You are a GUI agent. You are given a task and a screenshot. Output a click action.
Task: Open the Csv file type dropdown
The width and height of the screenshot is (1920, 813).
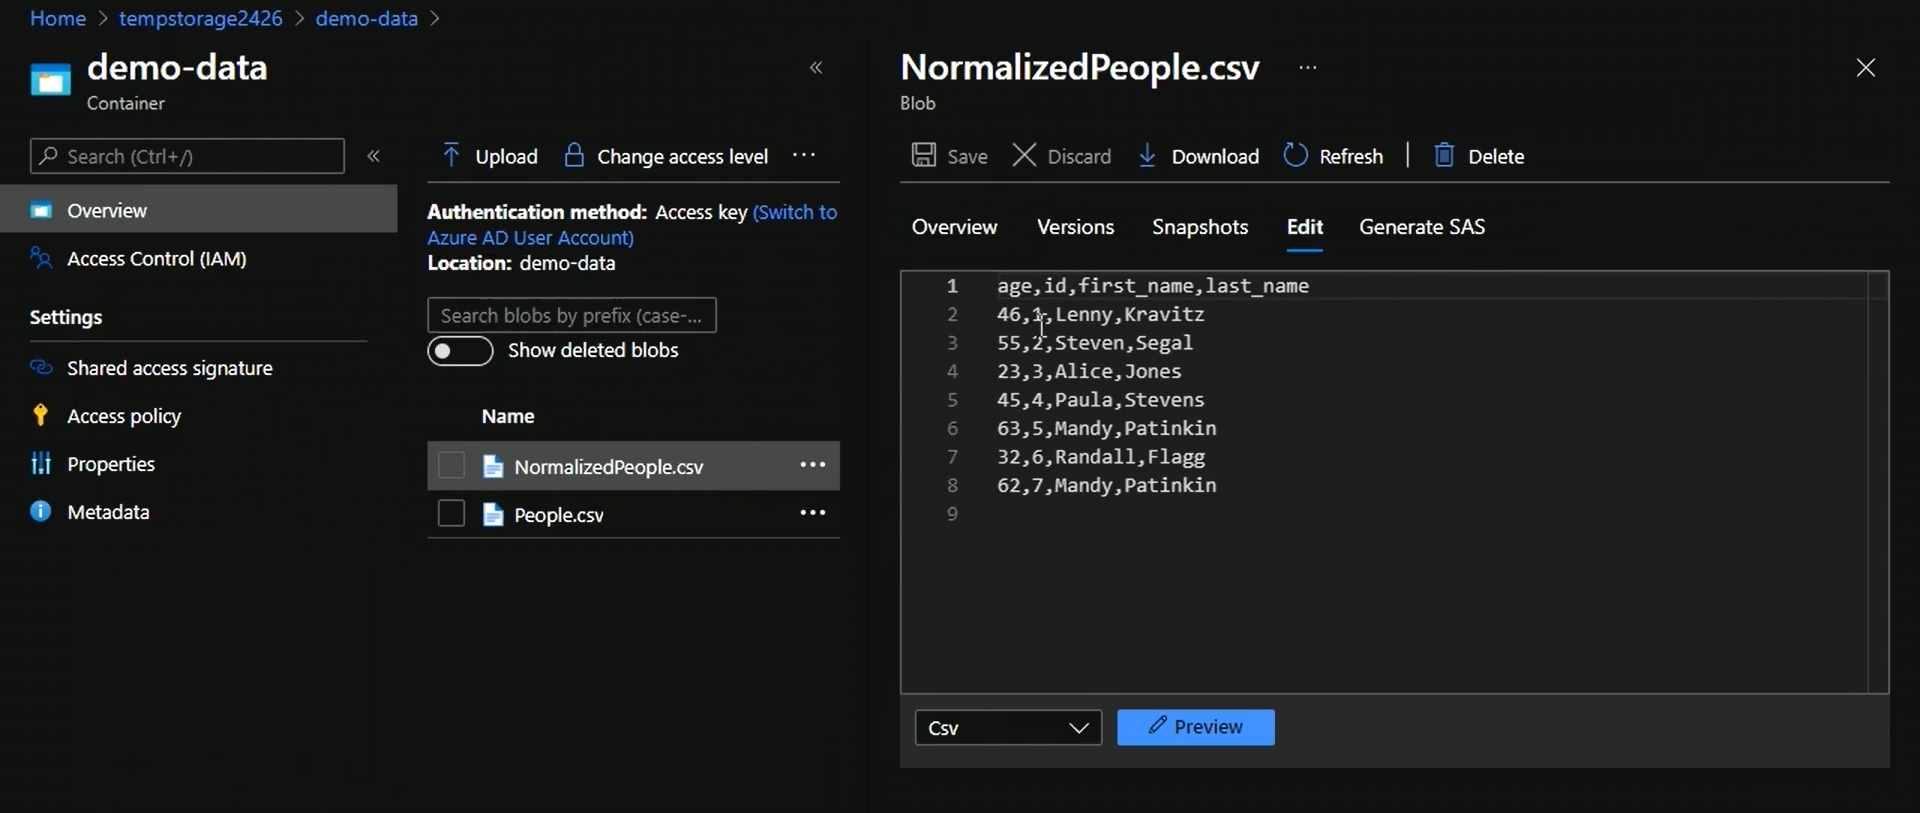click(1007, 727)
